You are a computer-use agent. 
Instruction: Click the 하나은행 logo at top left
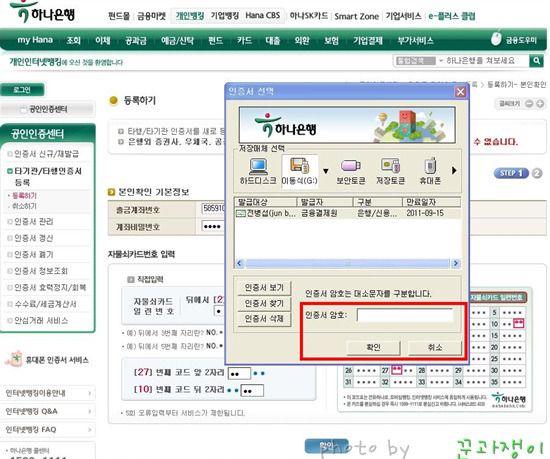pos(43,13)
